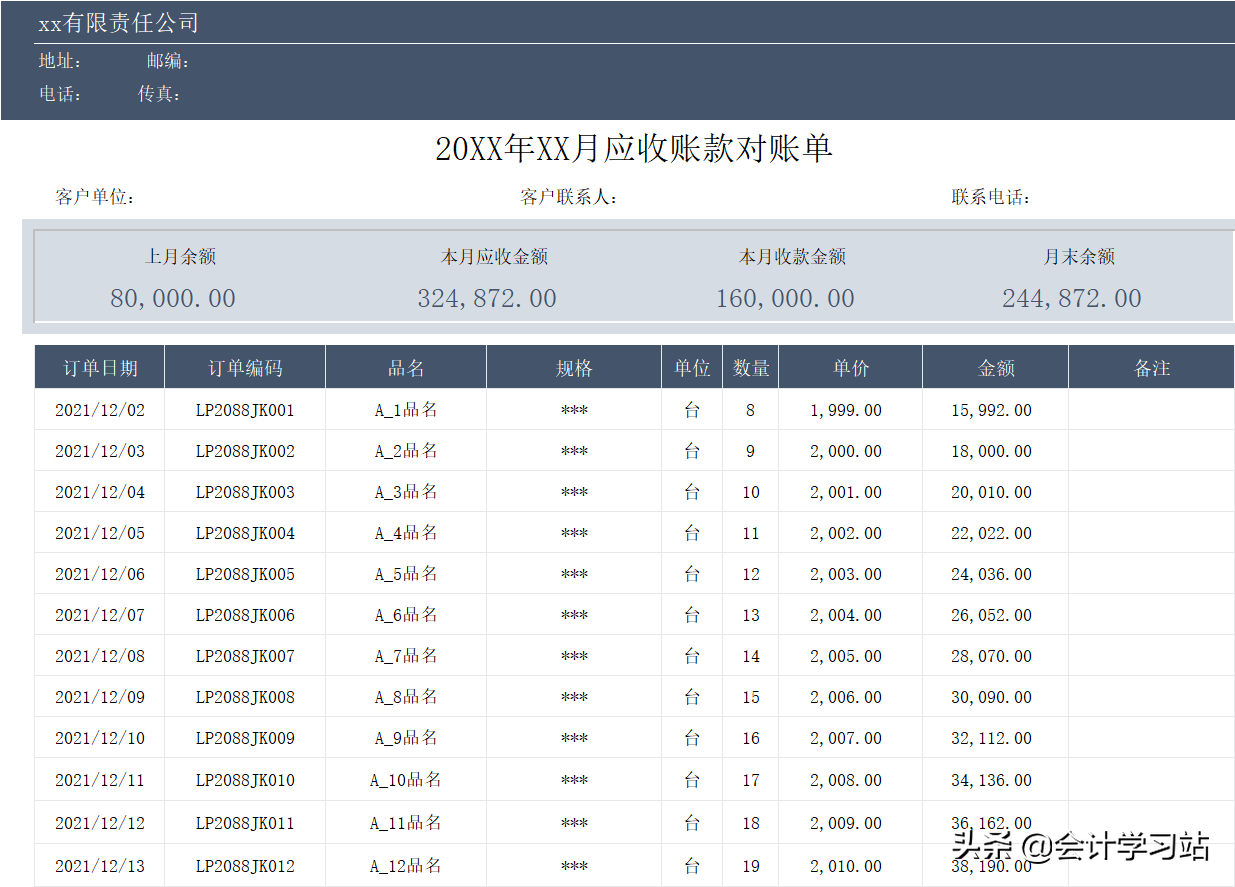Click the 地址 label in header
Viewport: 1235px width, 887px height.
[60, 61]
